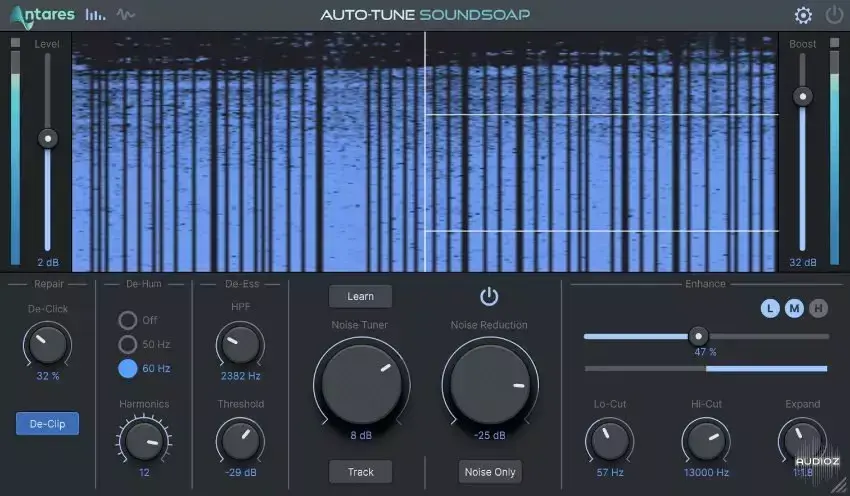Image resolution: width=850 pixels, height=496 pixels.
Task: Select the 50 Hz De-Hum option
Action: point(127,344)
